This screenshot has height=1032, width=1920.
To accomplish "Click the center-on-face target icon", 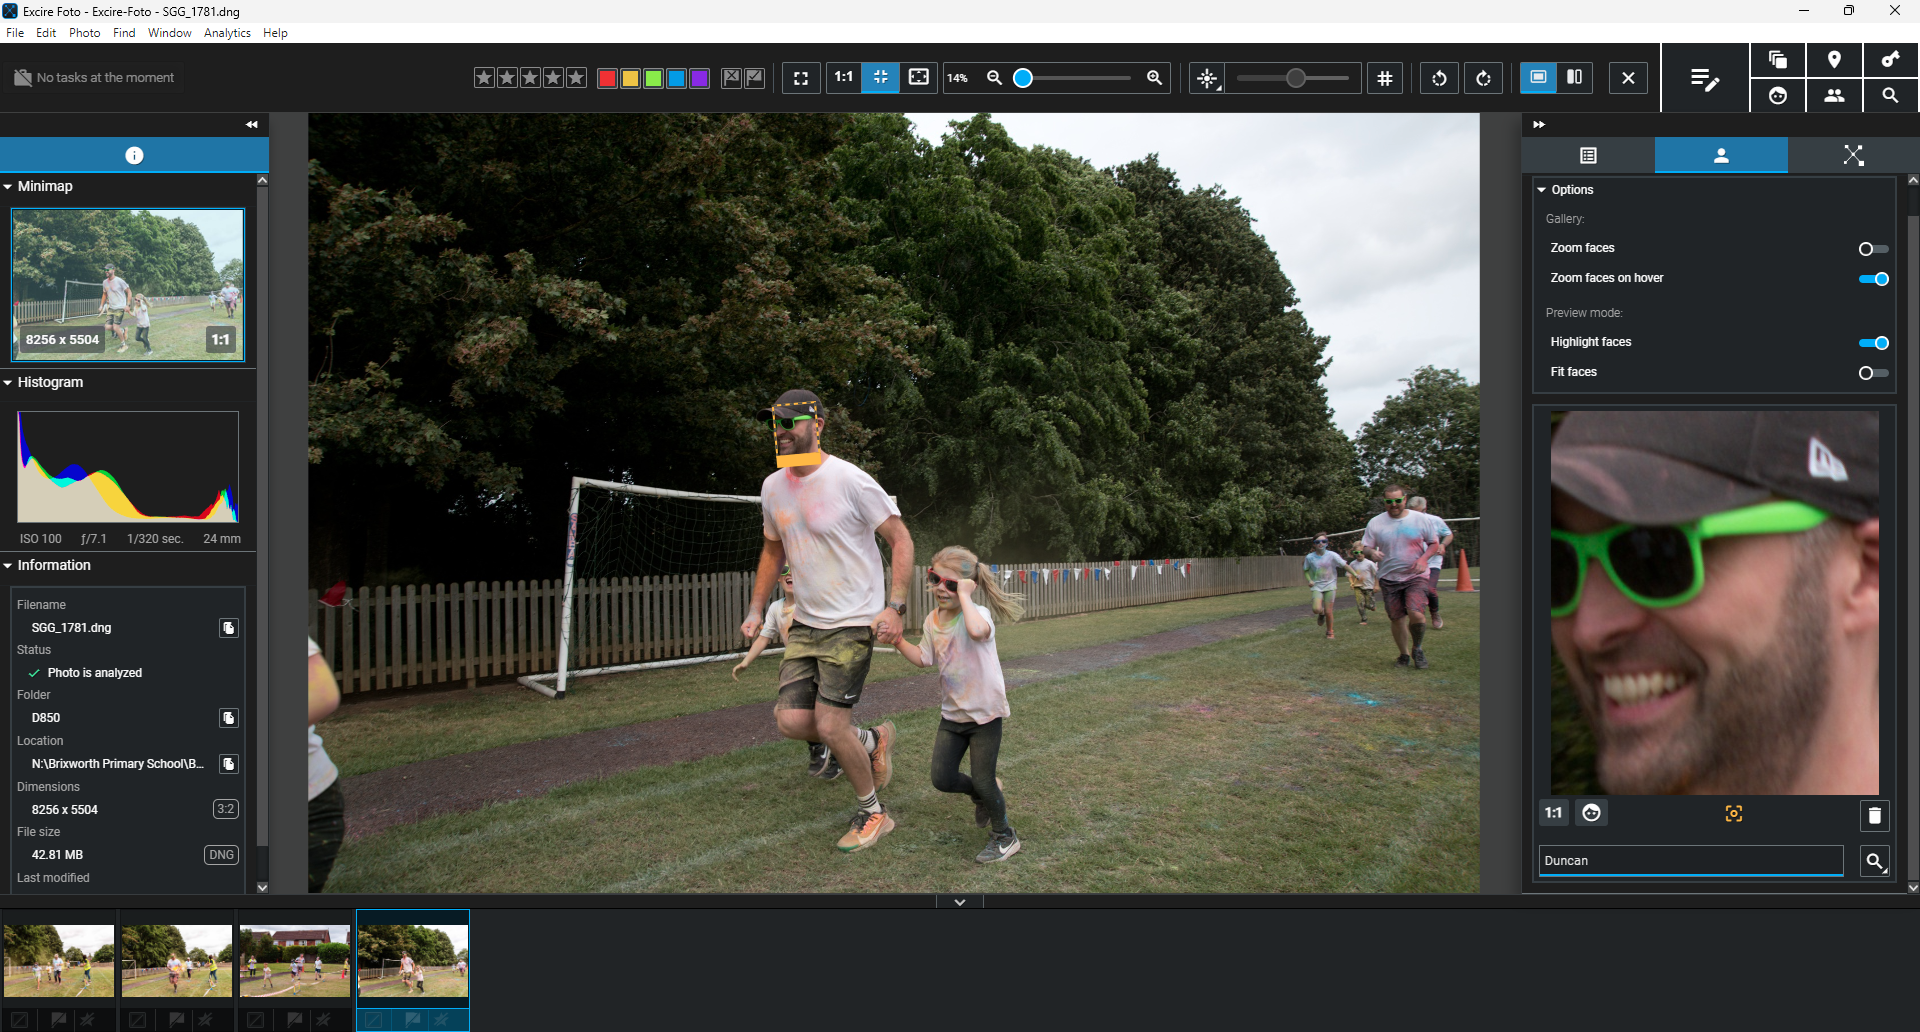I will 1734,814.
